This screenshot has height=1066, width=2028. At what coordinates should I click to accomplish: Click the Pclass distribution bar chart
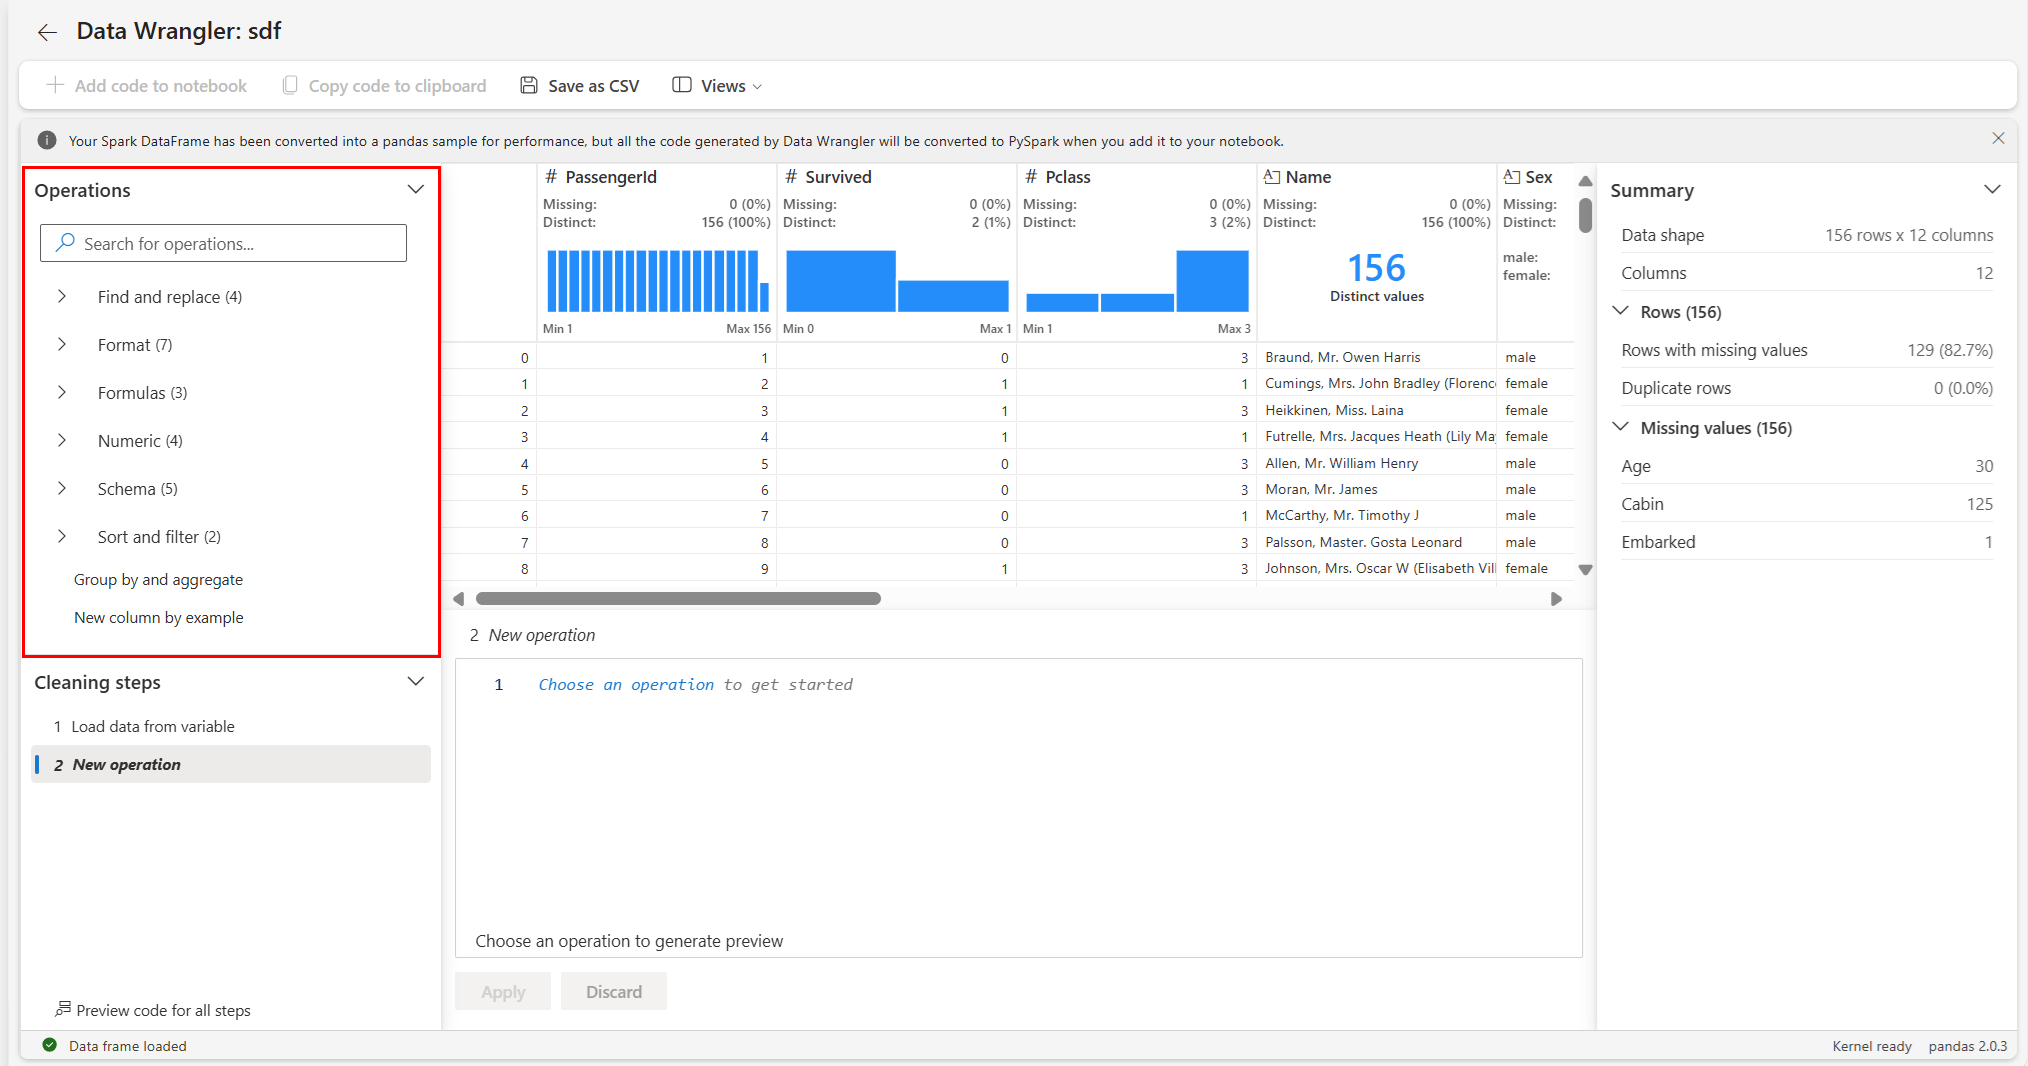click(1137, 281)
